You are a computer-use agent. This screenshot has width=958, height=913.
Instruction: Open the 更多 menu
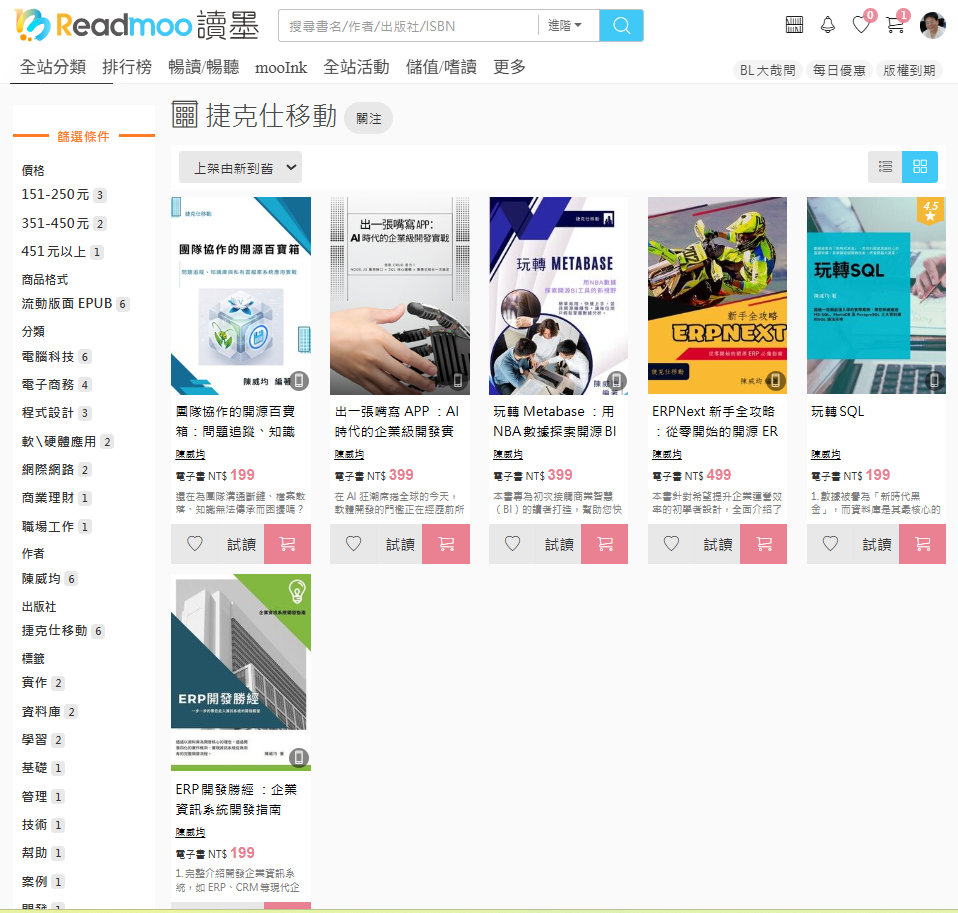[x=510, y=67]
